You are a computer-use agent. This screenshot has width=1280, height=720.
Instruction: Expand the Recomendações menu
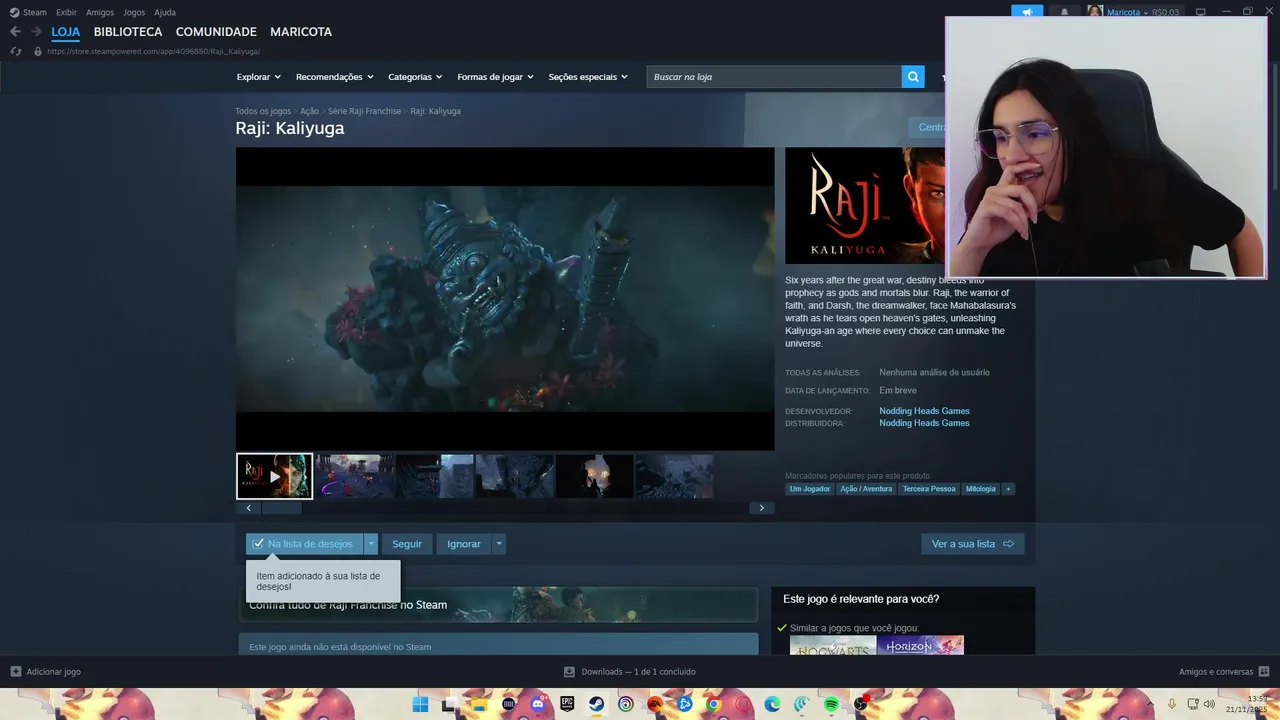tap(335, 77)
